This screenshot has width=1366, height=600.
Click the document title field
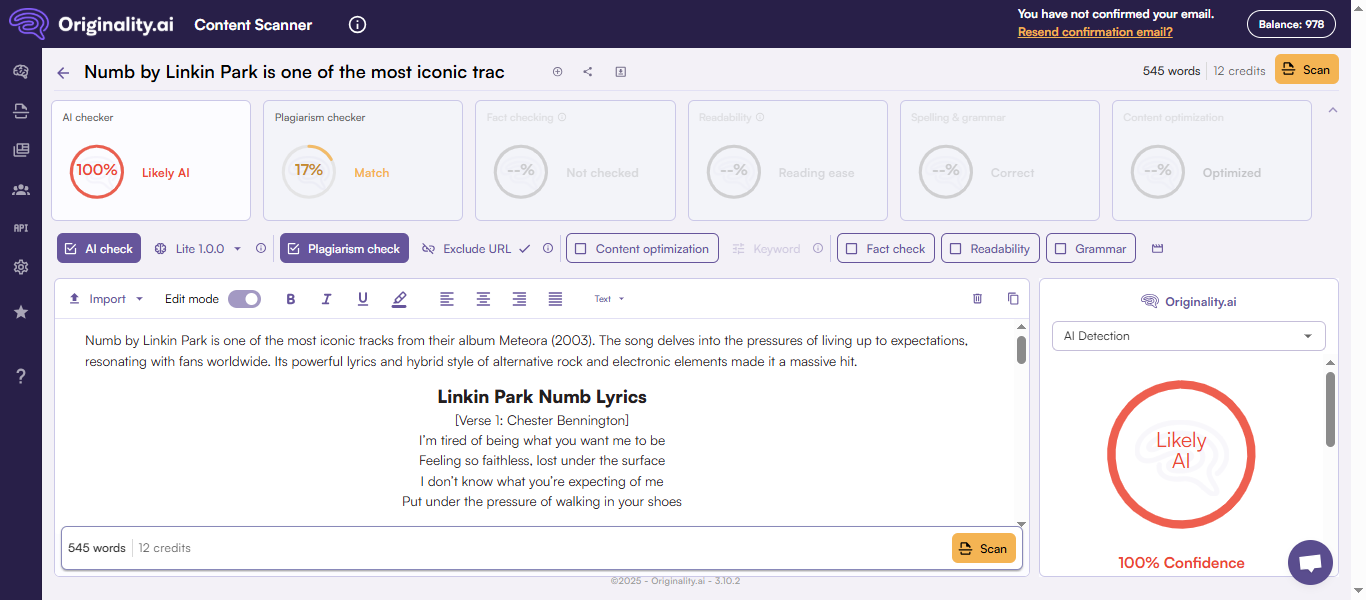[295, 72]
